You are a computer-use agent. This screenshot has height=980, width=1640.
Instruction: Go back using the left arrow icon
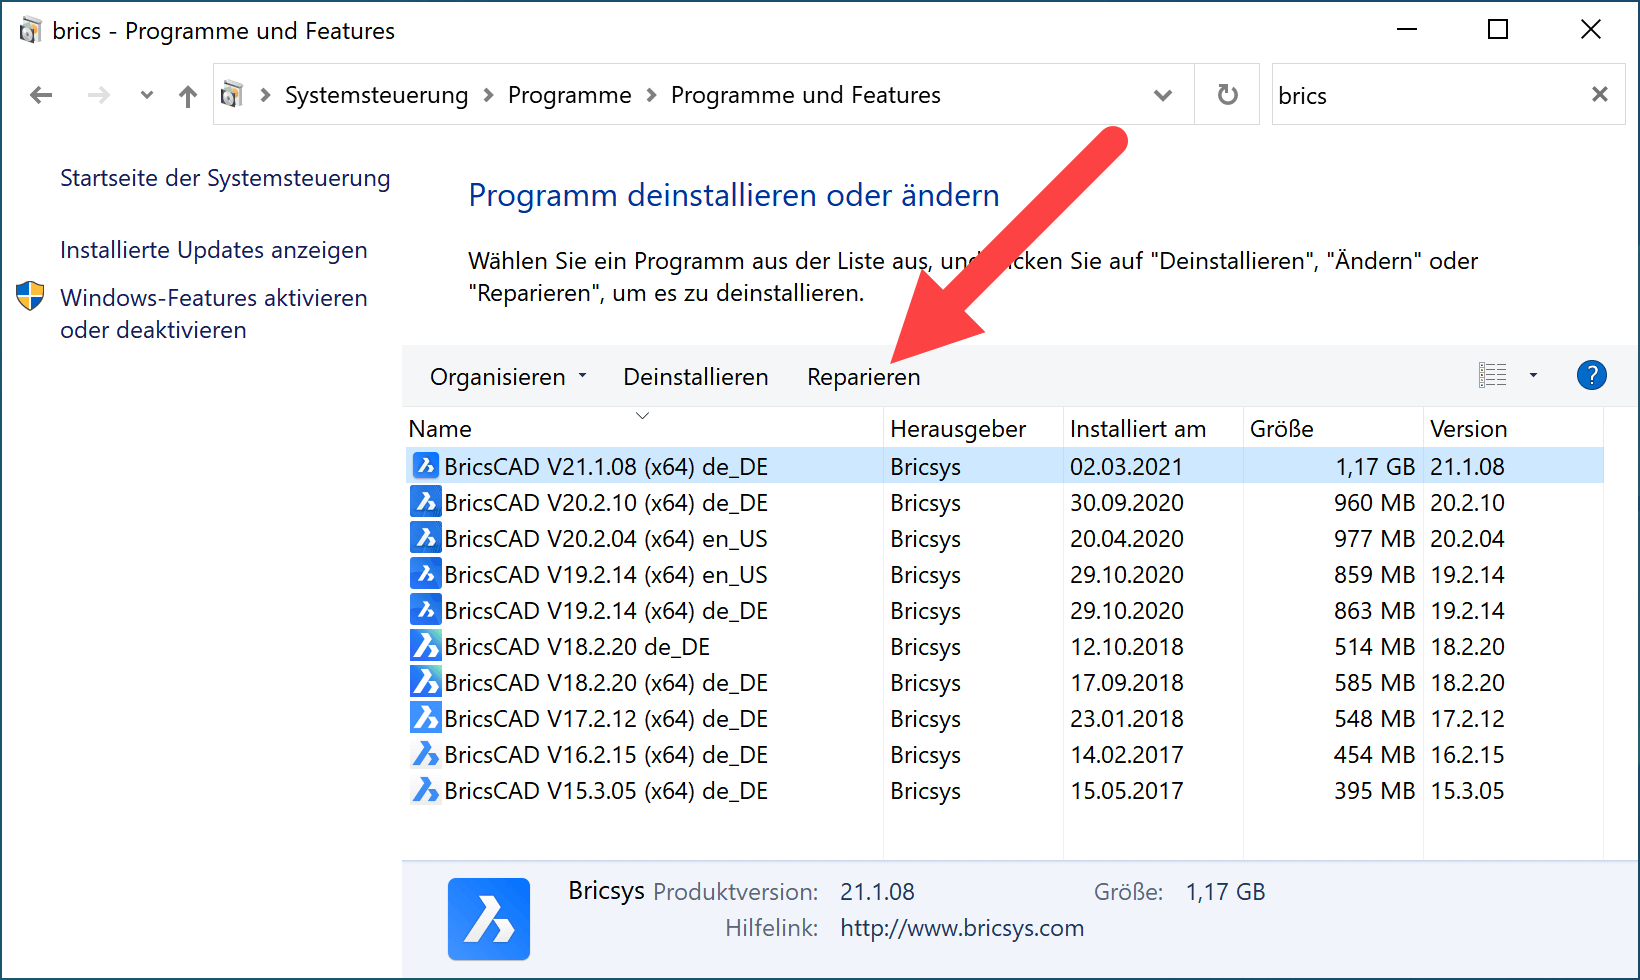pyautogui.click(x=41, y=95)
